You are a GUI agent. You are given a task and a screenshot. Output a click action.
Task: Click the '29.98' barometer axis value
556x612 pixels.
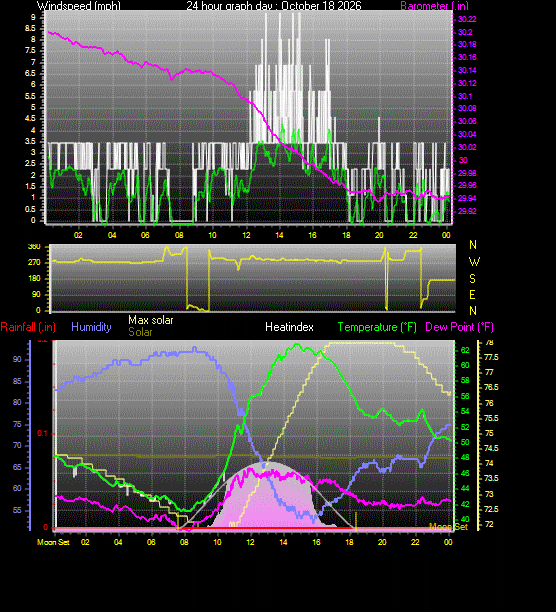467,173
